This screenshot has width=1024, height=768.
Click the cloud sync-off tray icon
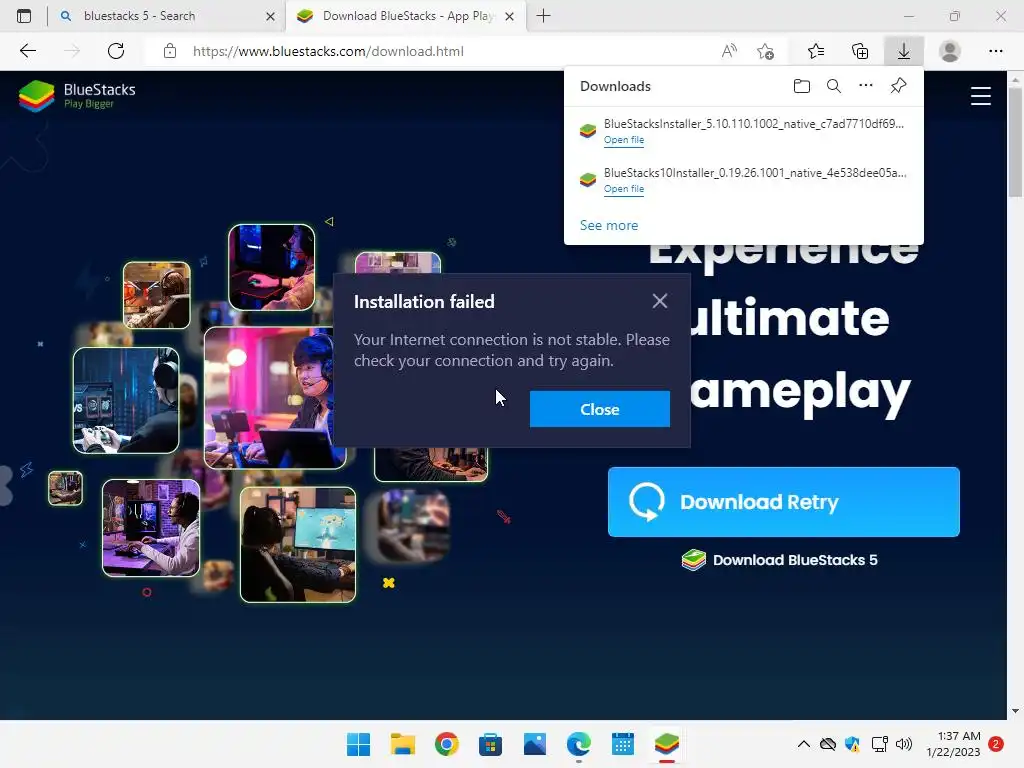click(x=828, y=744)
